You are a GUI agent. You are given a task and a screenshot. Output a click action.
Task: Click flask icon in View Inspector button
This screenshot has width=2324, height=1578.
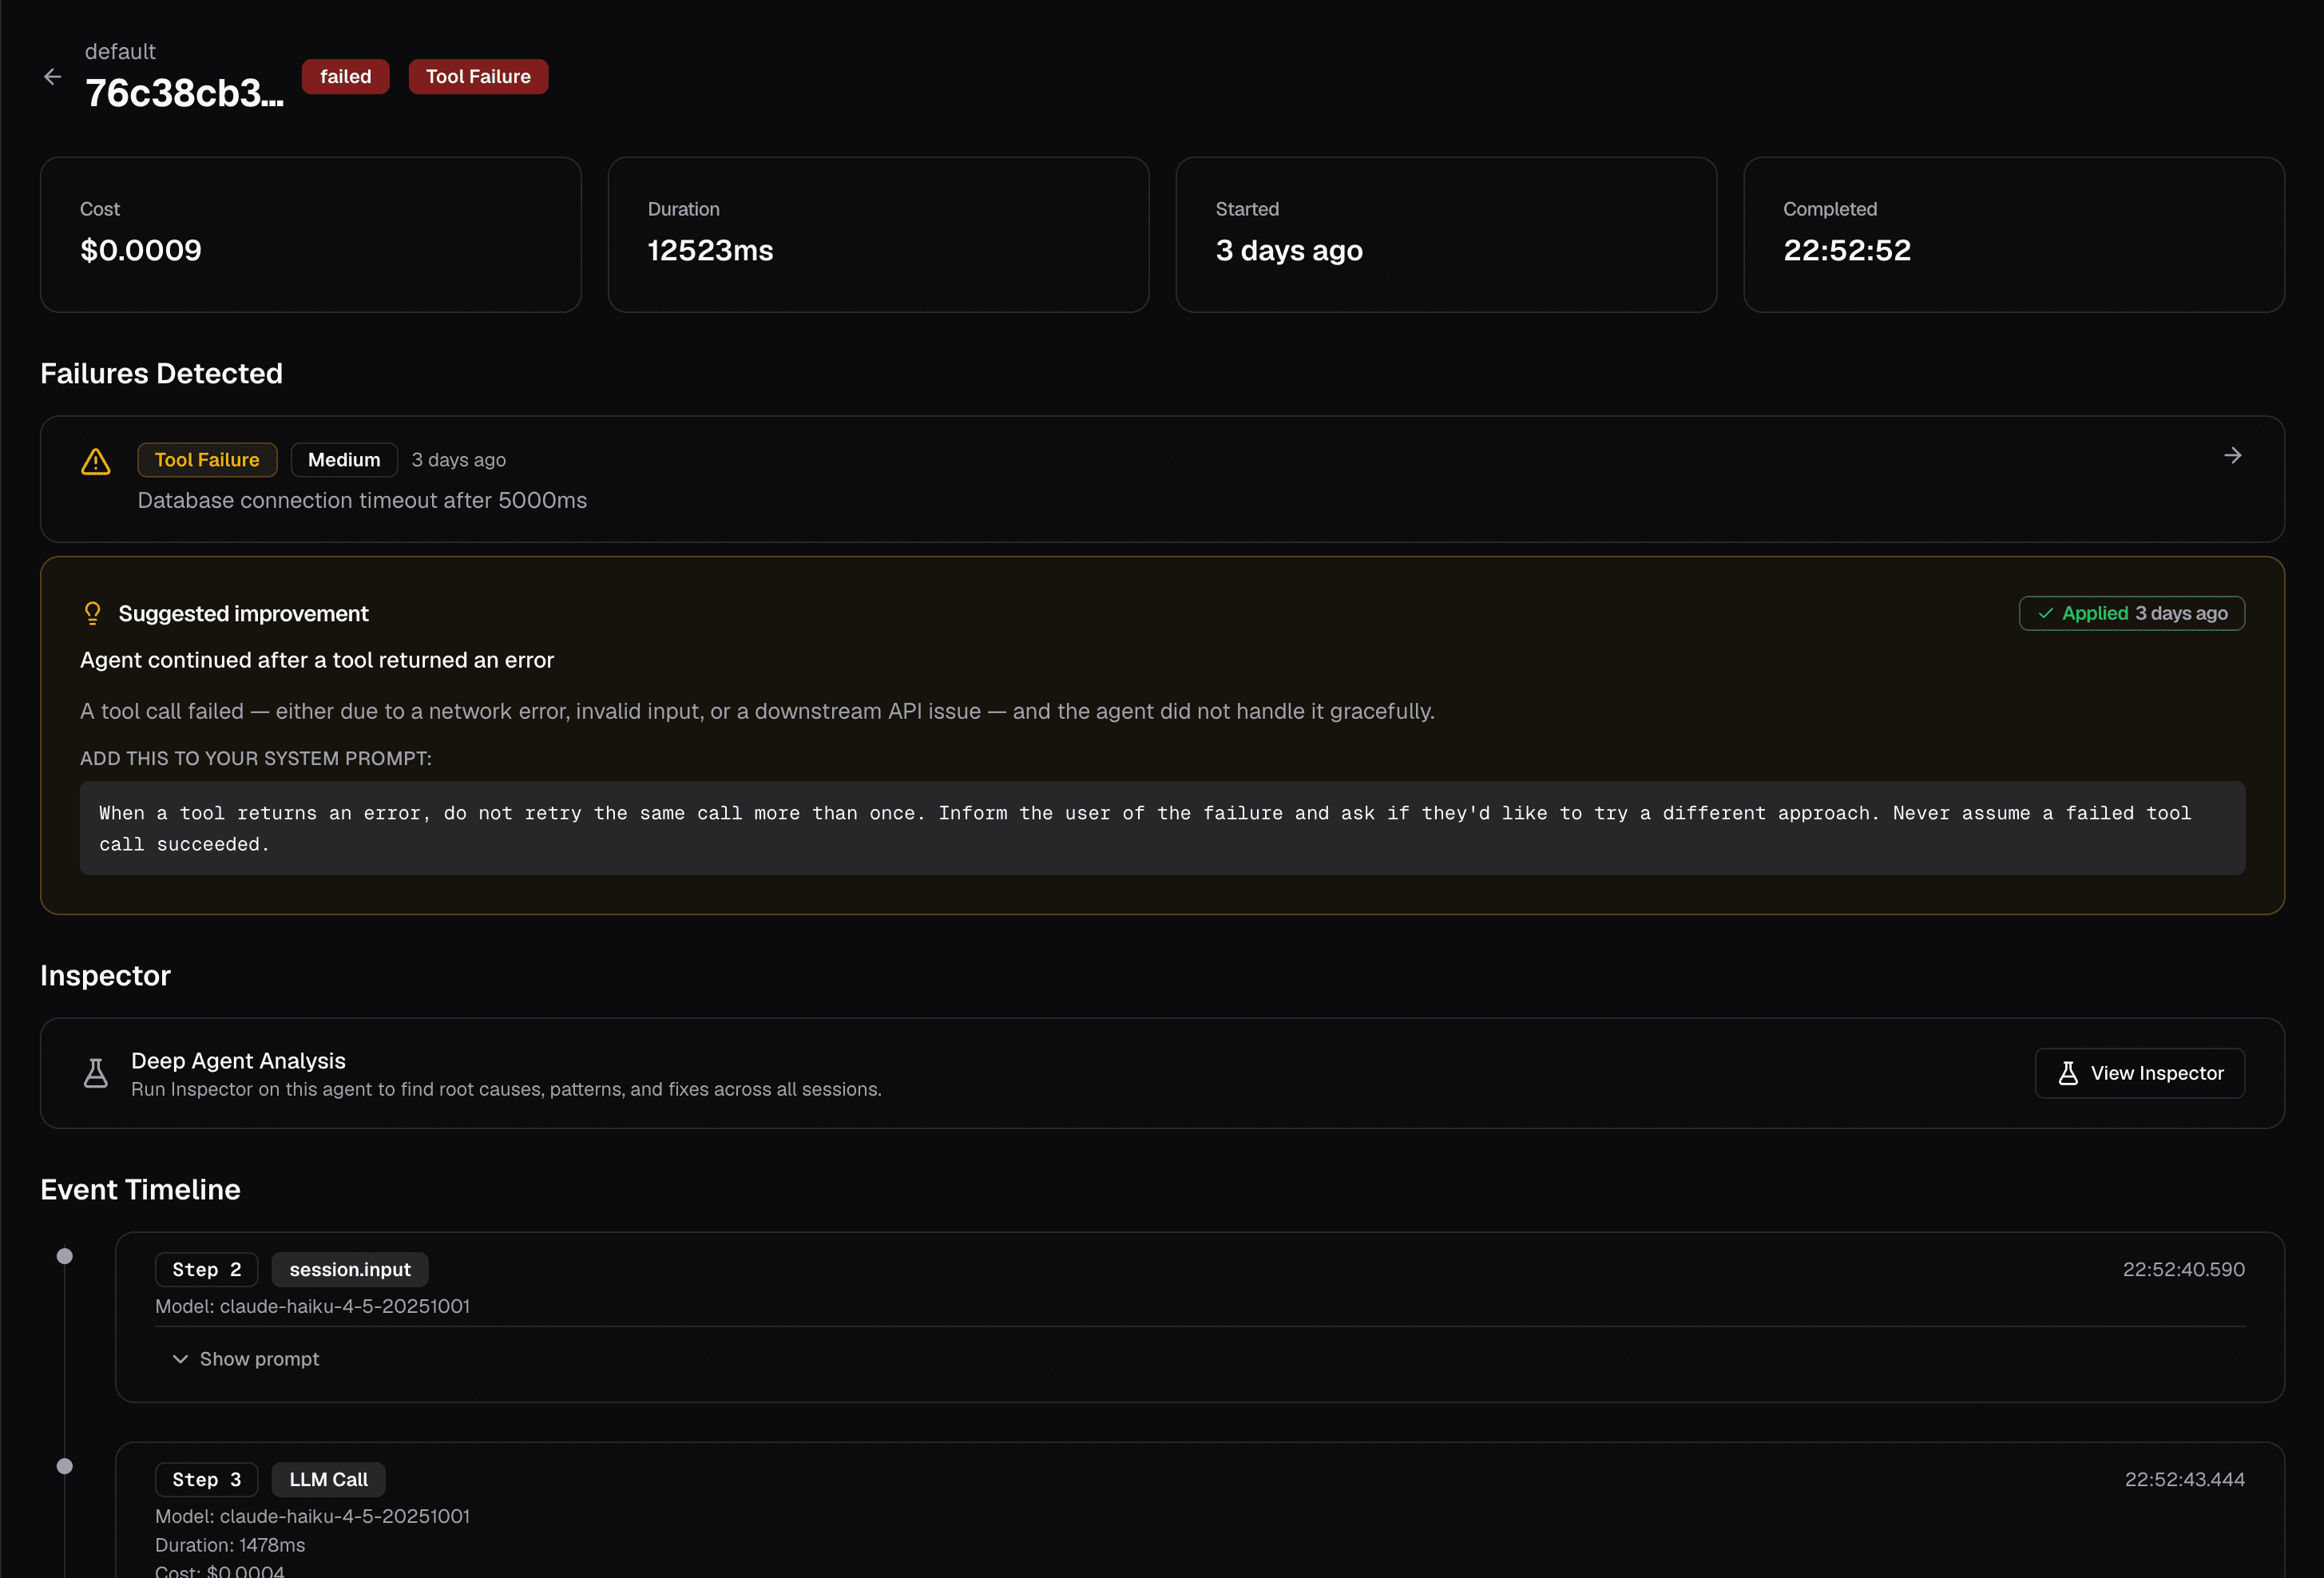(x=2068, y=1073)
